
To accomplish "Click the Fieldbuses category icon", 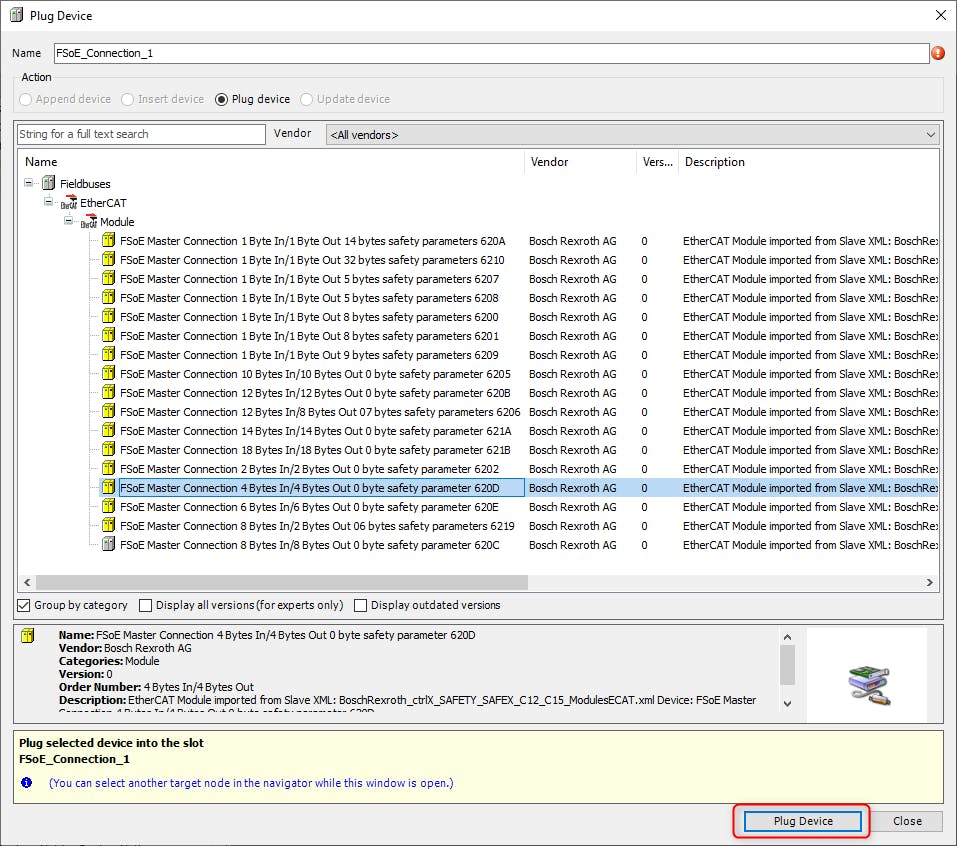I will pos(49,183).
